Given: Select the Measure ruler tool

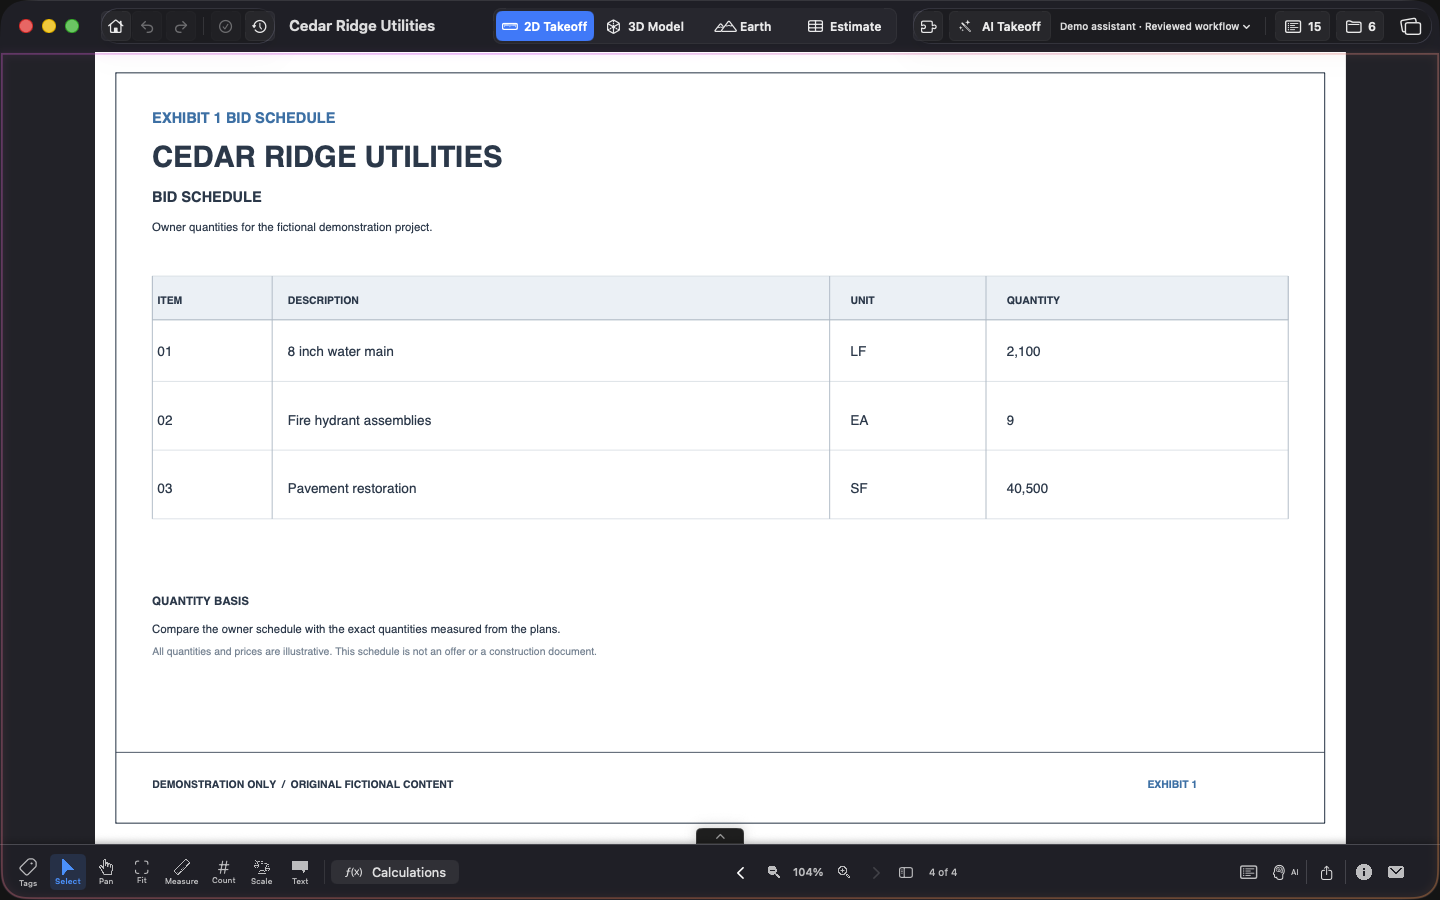Looking at the screenshot, I should tap(181, 872).
